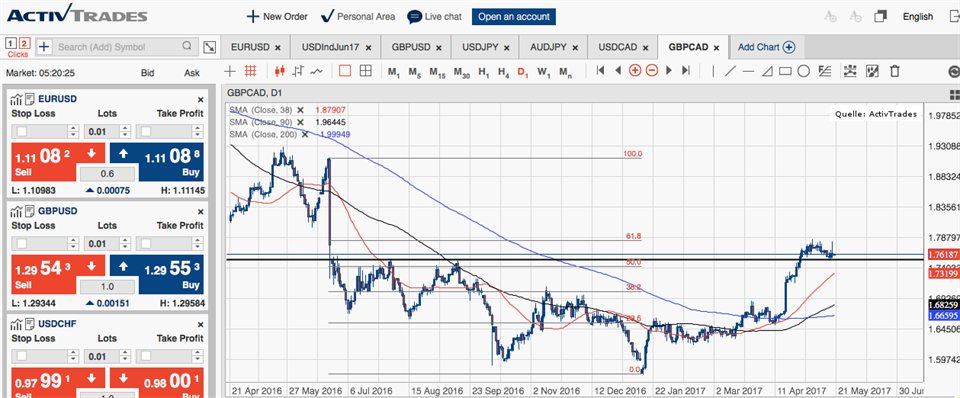Select the trend line drawing tool
The image size is (960, 398).
(730, 71)
